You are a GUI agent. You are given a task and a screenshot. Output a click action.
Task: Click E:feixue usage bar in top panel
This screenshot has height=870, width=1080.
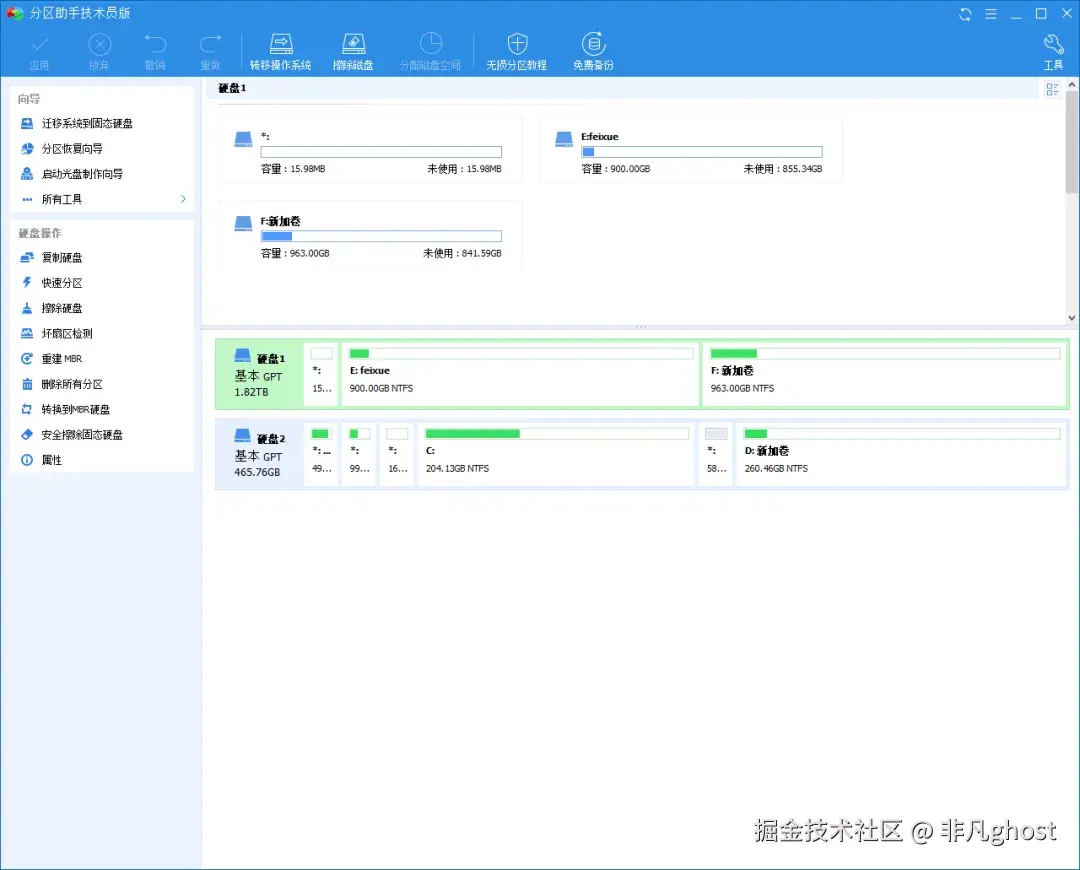pyautogui.click(x=702, y=152)
